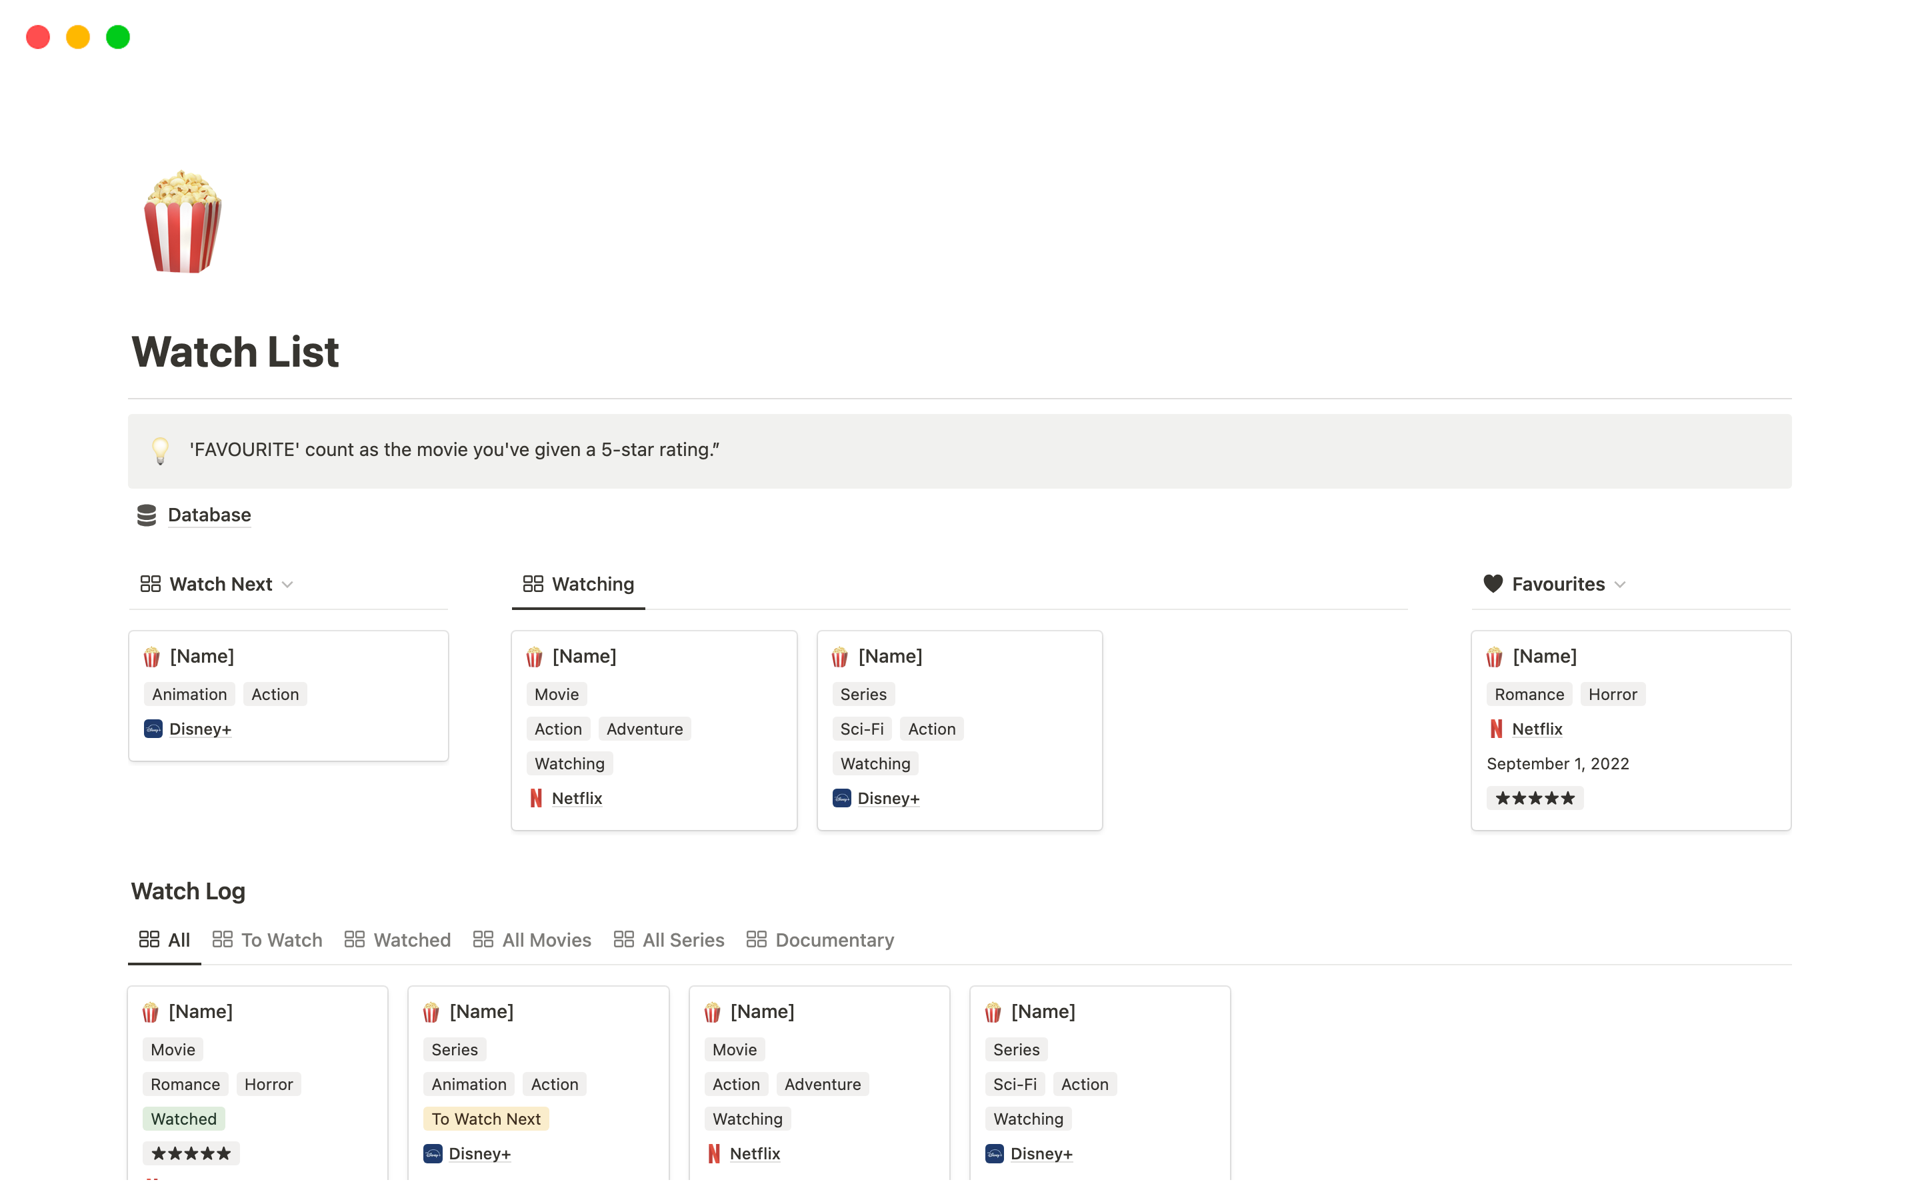This screenshot has height=1200, width=1920.
Task: Click the Database stack icon
Action: [x=147, y=515]
